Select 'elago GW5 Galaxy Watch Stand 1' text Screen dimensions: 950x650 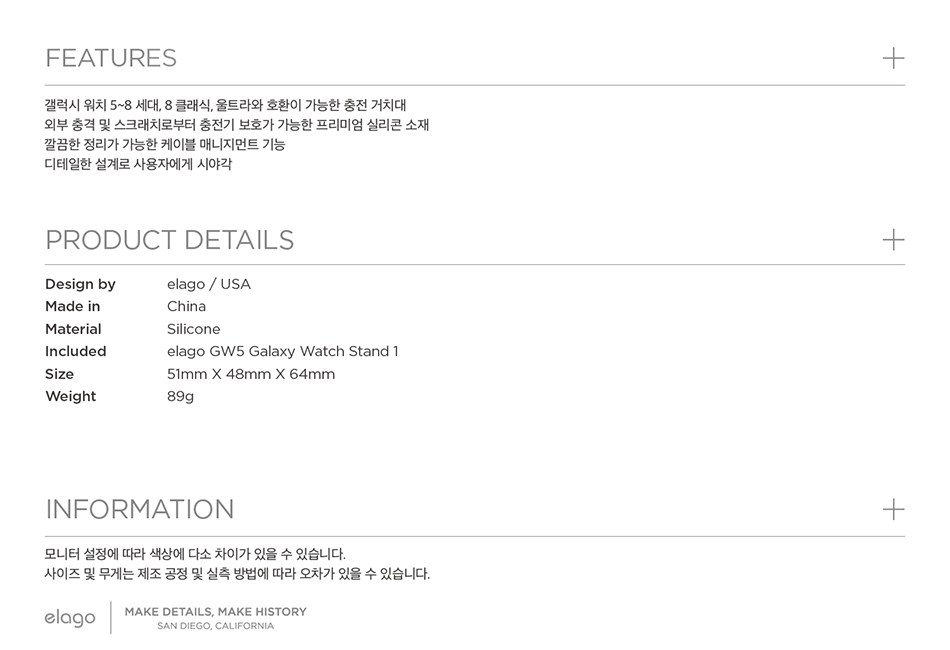pos(282,351)
